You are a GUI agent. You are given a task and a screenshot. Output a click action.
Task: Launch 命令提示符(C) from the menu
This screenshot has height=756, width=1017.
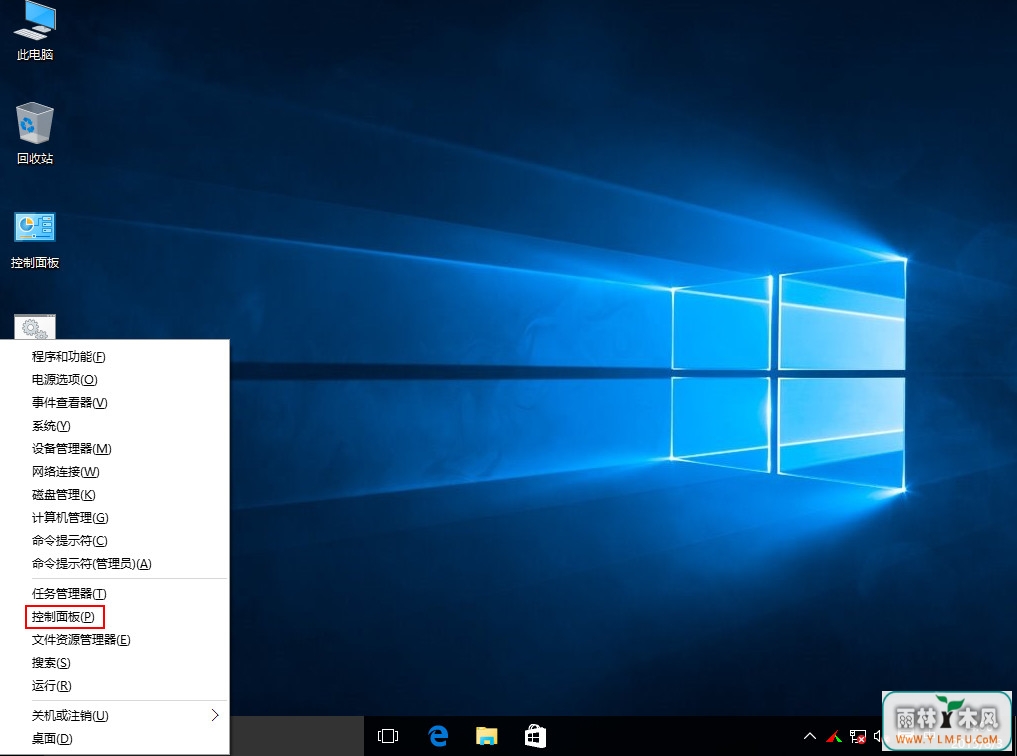[115, 541]
